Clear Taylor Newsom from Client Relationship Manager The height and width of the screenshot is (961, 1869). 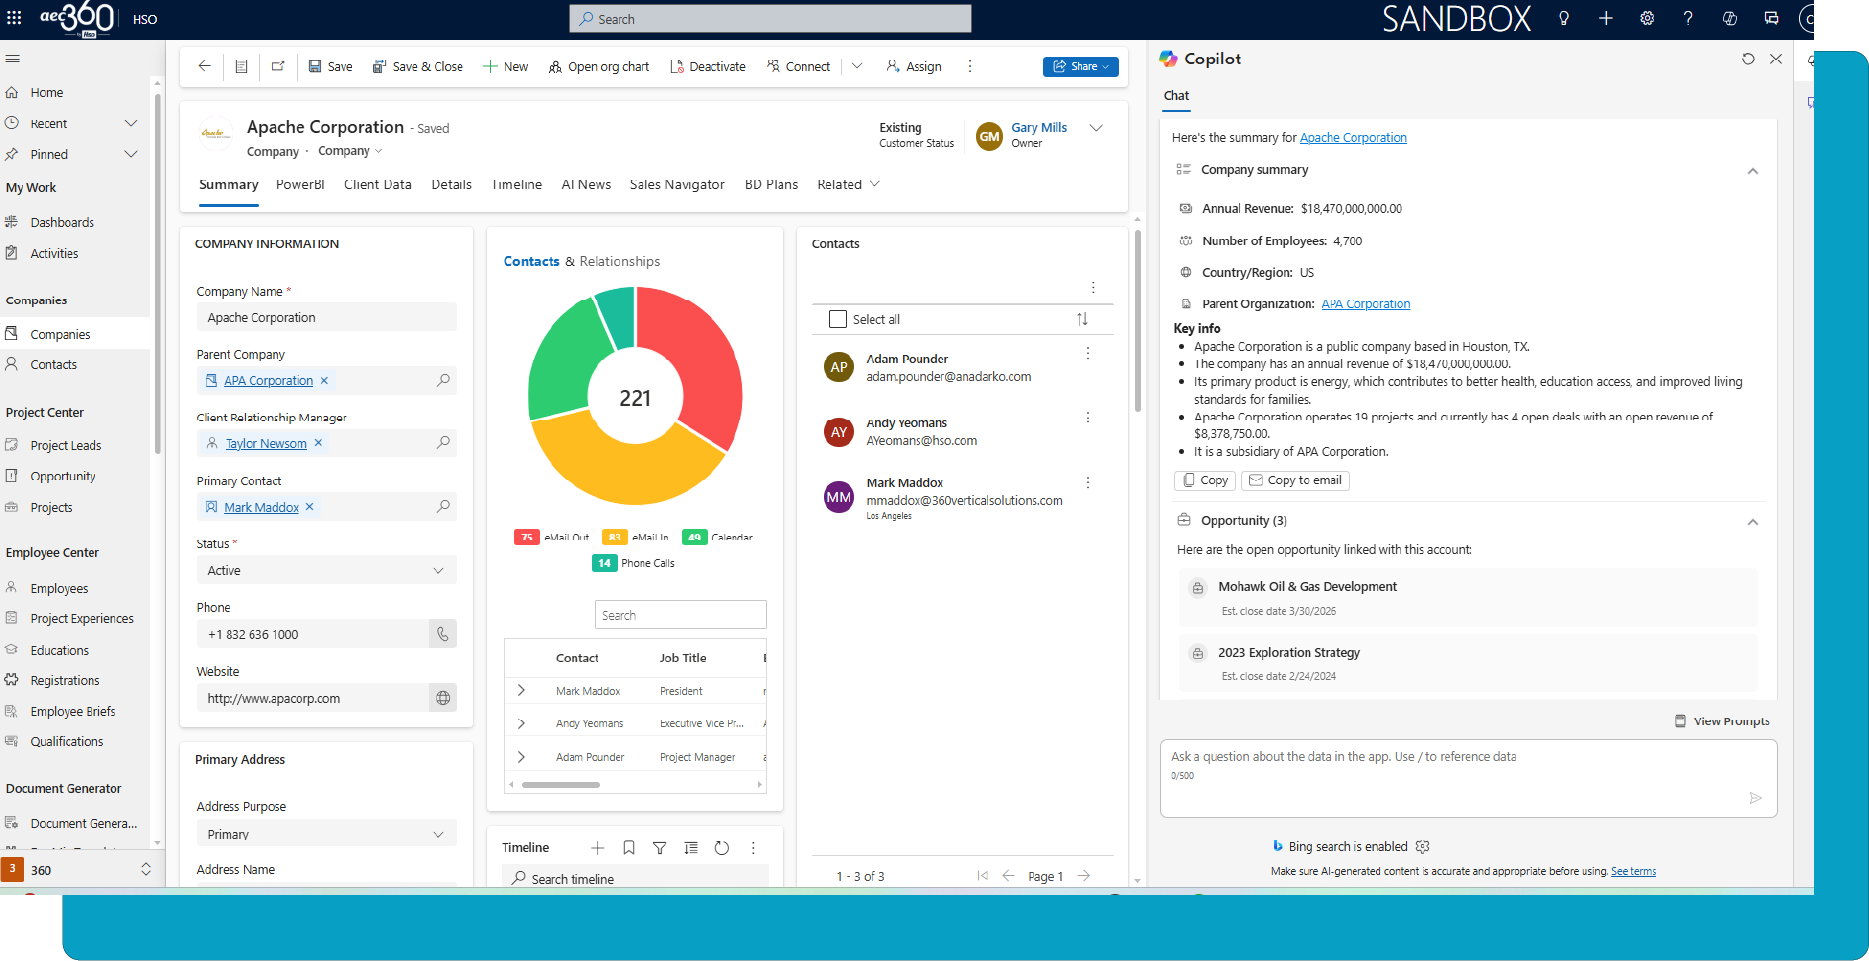tap(319, 443)
